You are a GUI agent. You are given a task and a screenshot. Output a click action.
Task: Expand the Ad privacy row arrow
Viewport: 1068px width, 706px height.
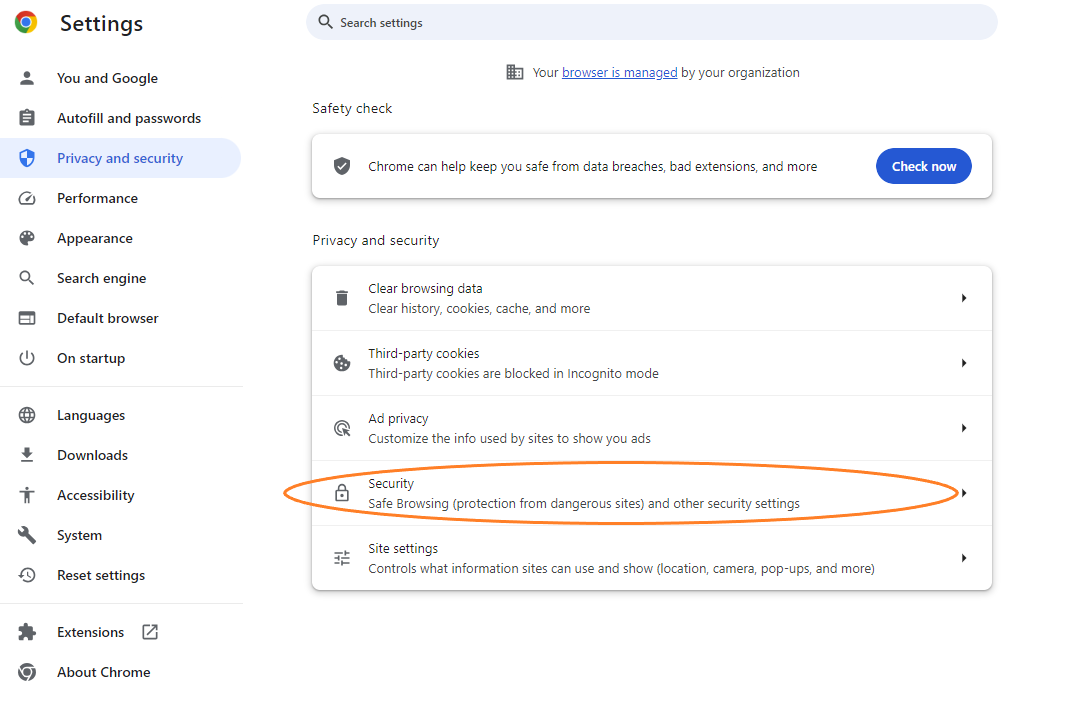[x=964, y=428]
